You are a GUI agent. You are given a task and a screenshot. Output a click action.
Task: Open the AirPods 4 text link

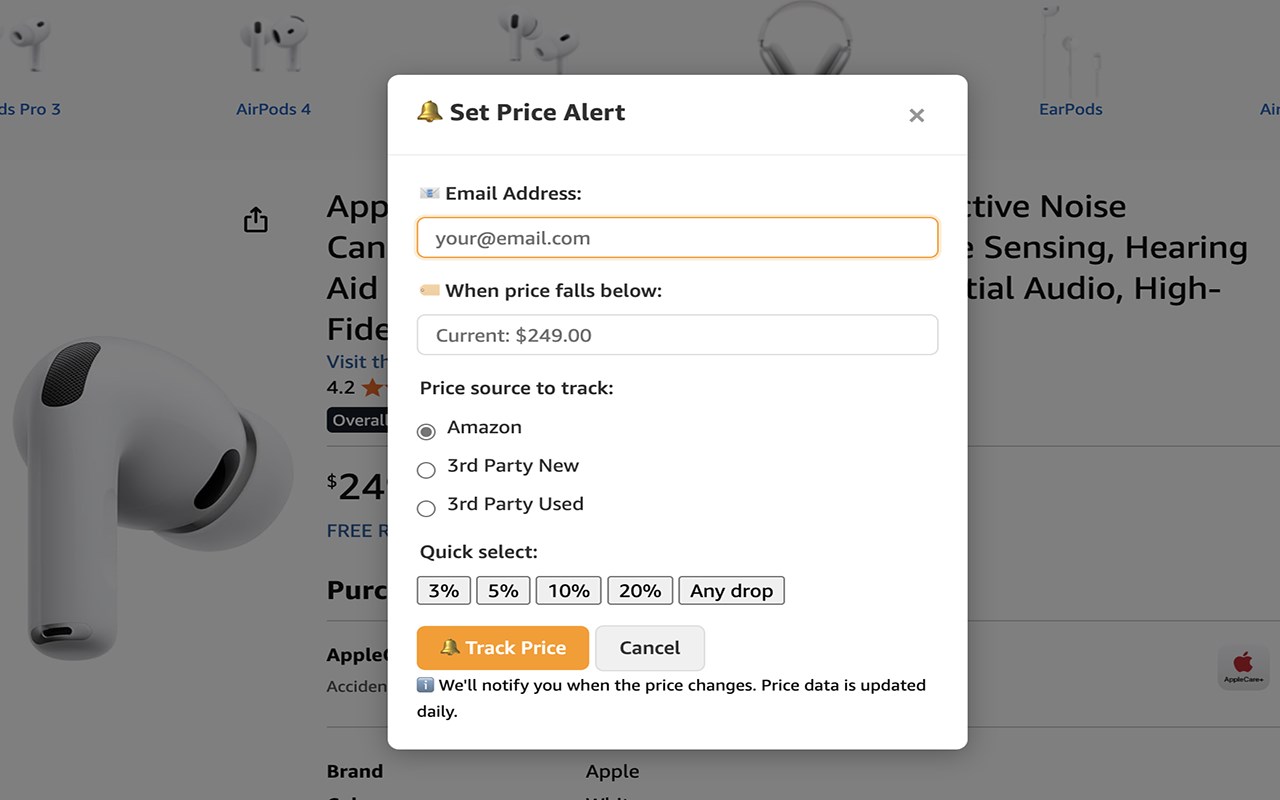(273, 109)
